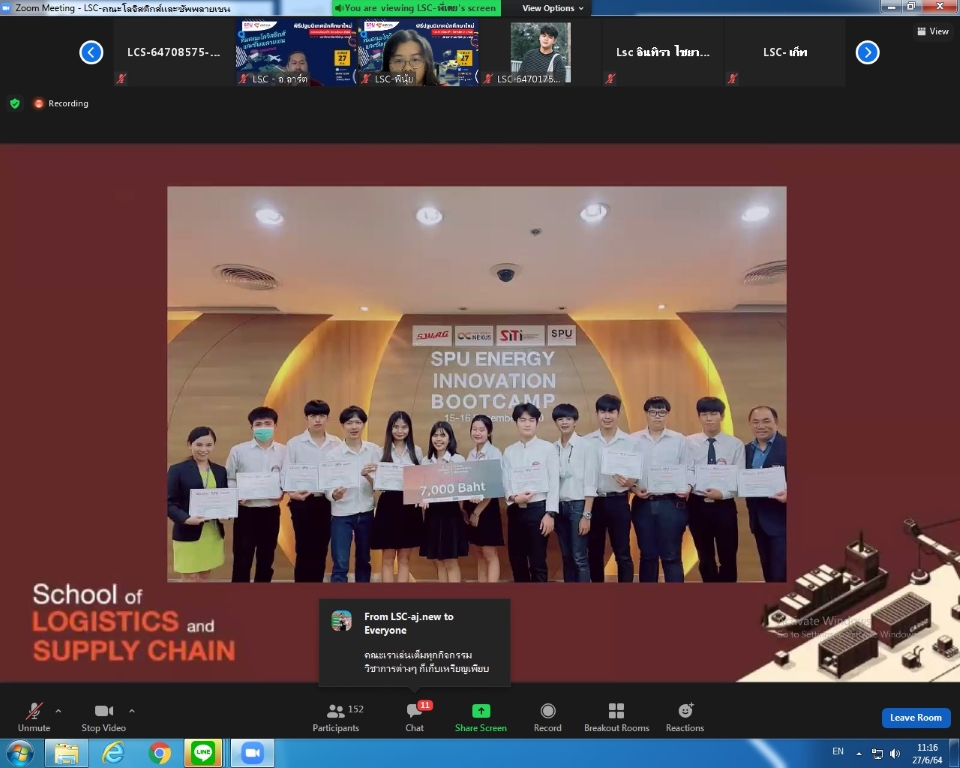Select LSC-พี่นุ้ย video thumbnail
Screen dimensions: 960x768
coord(419,52)
